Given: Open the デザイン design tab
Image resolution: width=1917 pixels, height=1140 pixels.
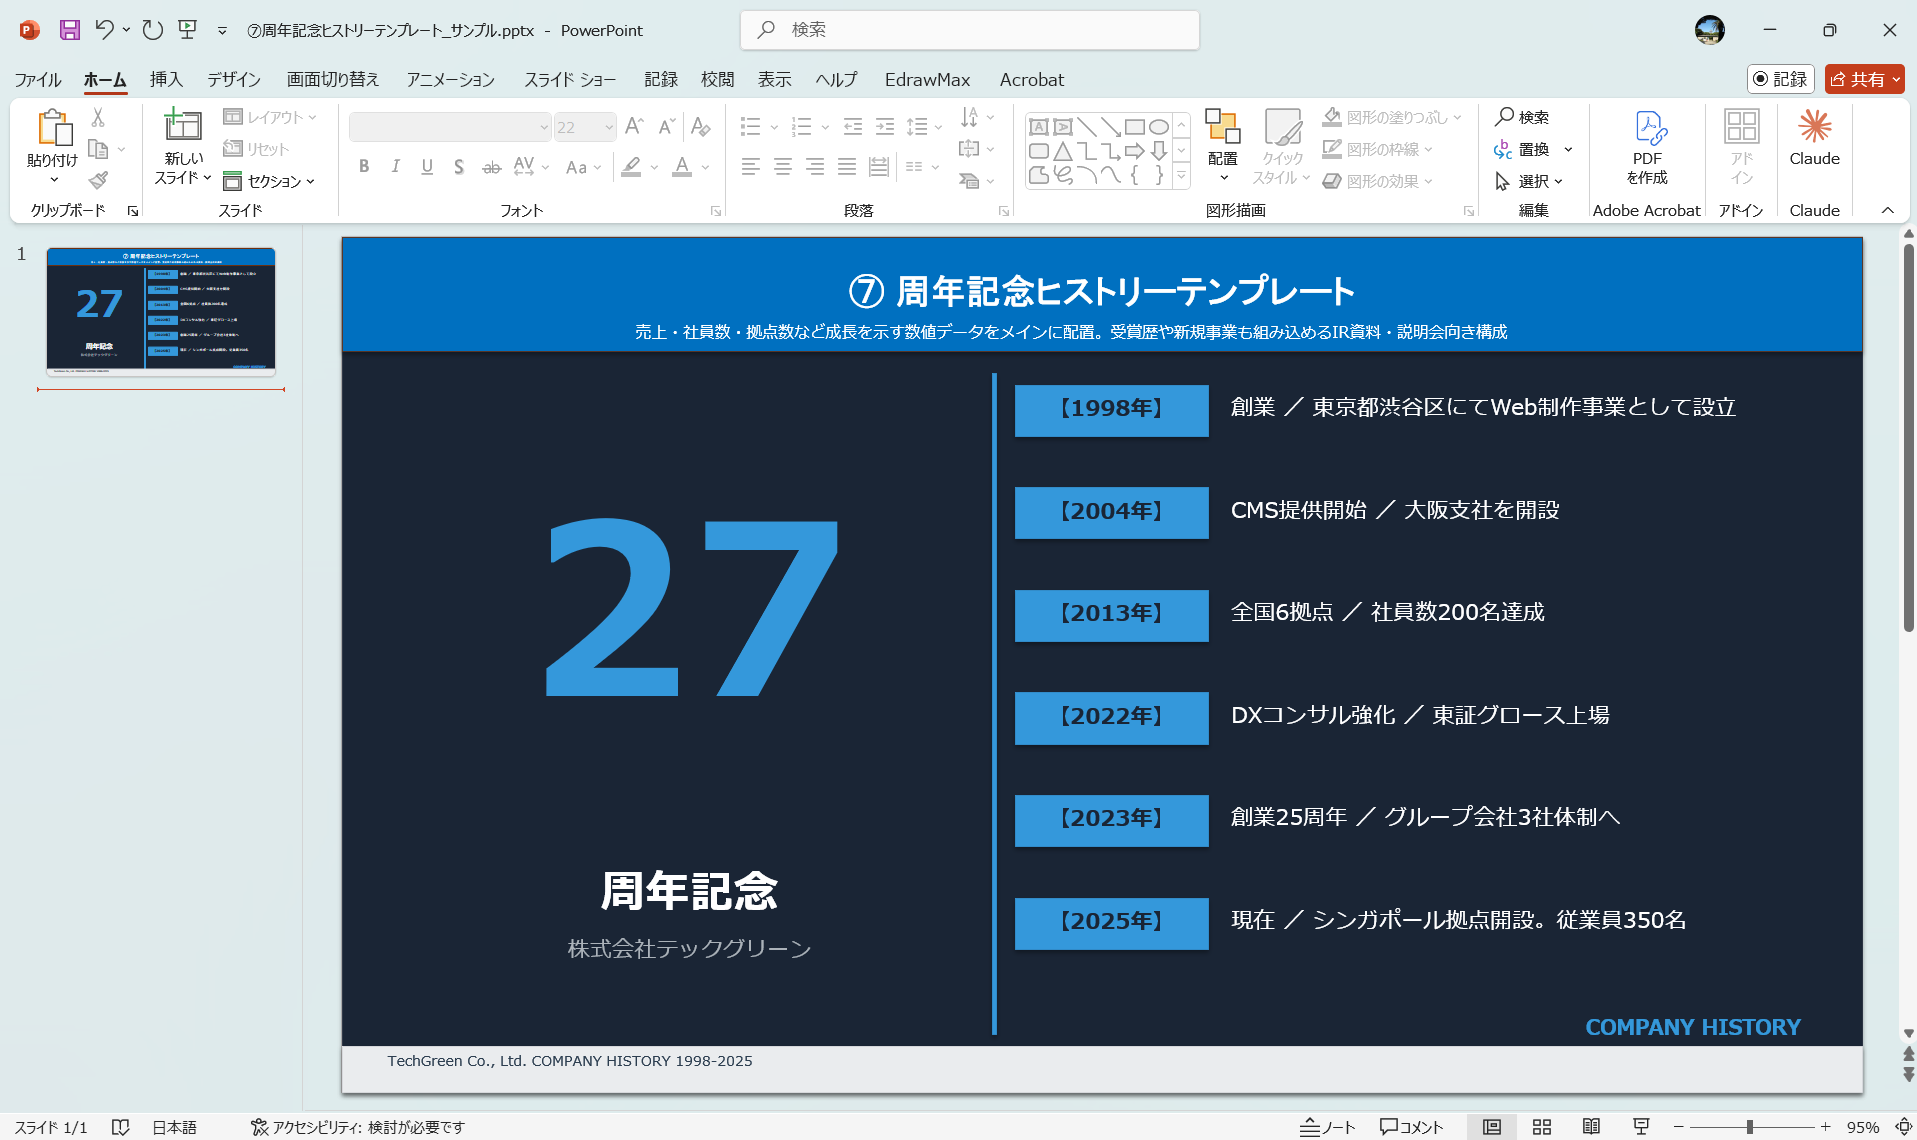Looking at the screenshot, I should 234,80.
